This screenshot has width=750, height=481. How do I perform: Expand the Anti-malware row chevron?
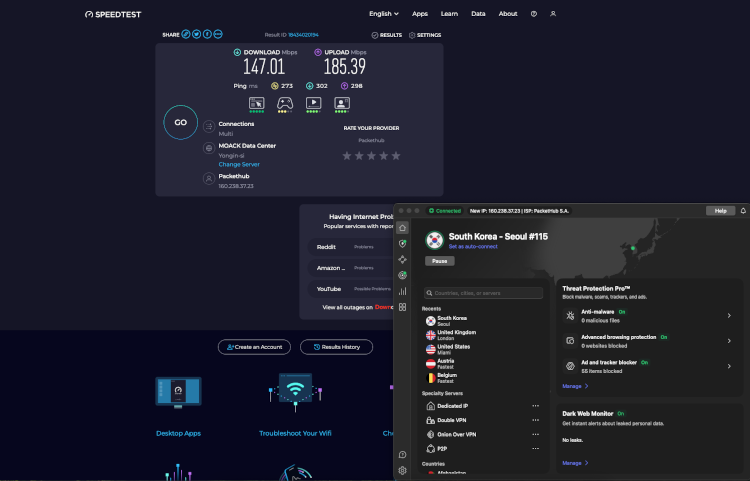click(x=729, y=316)
